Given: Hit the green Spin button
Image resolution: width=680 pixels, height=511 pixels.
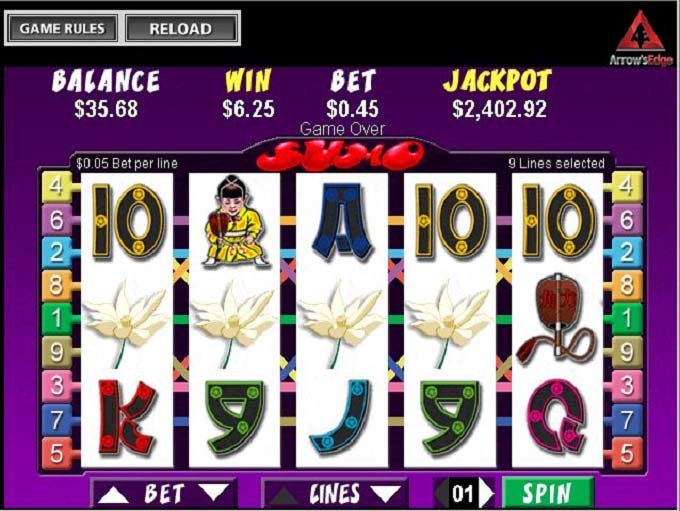Looking at the screenshot, I should [547, 493].
